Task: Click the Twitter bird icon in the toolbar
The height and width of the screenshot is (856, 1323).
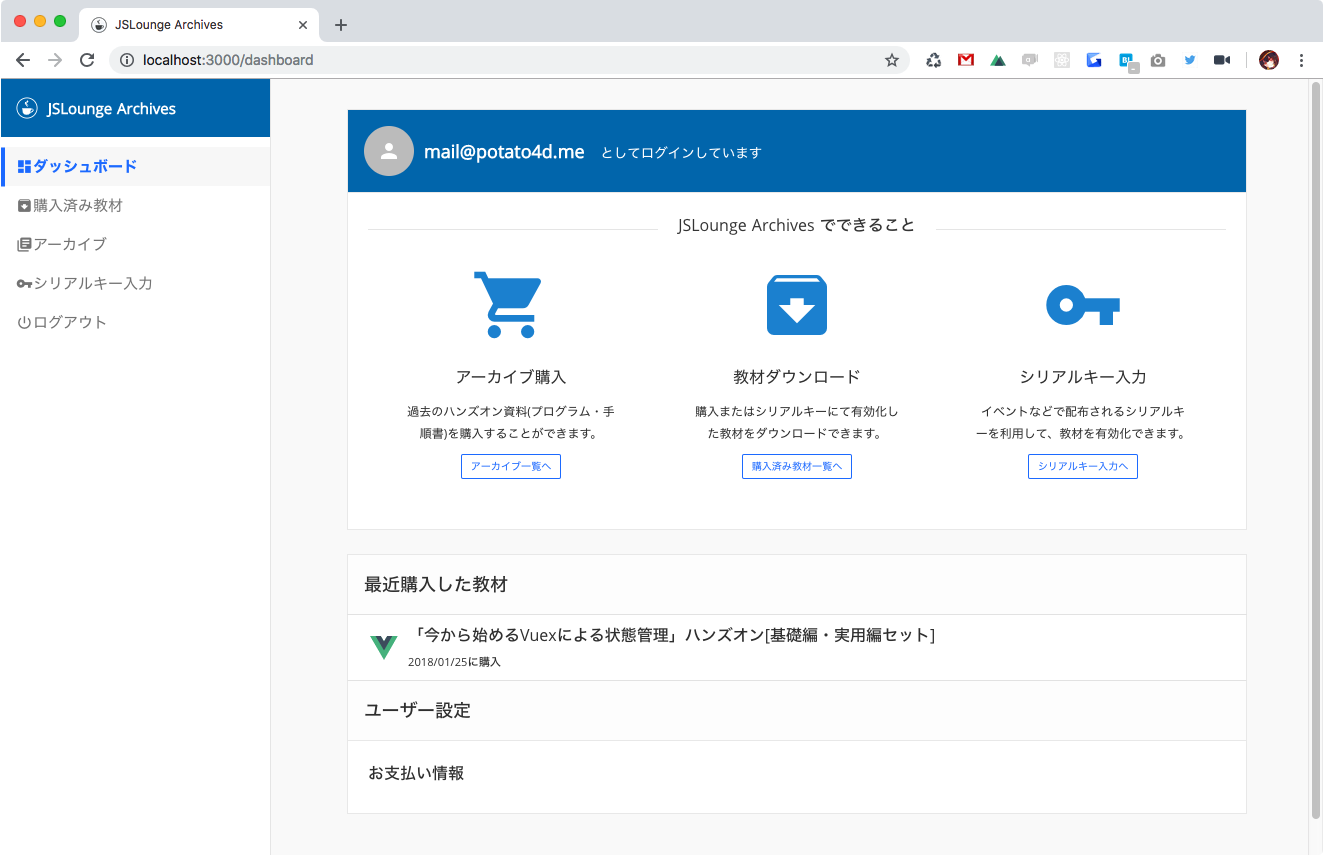Action: tap(1190, 60)
